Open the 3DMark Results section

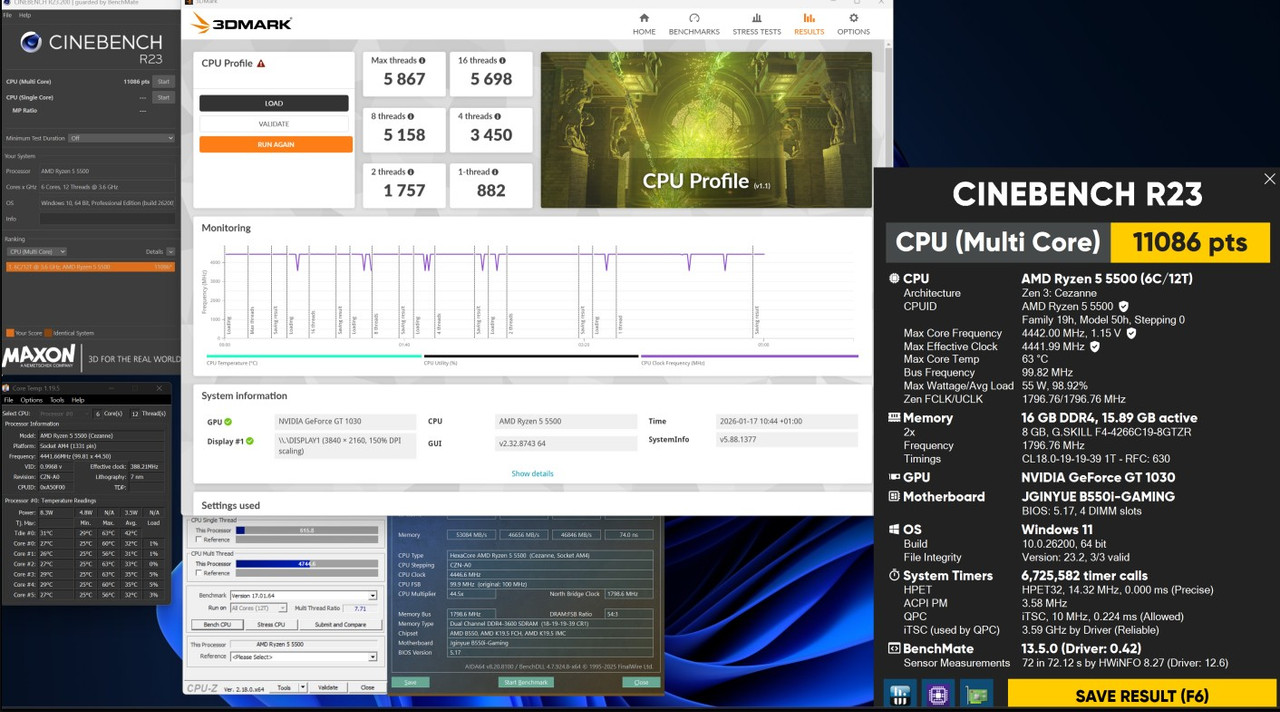(809, 24)
